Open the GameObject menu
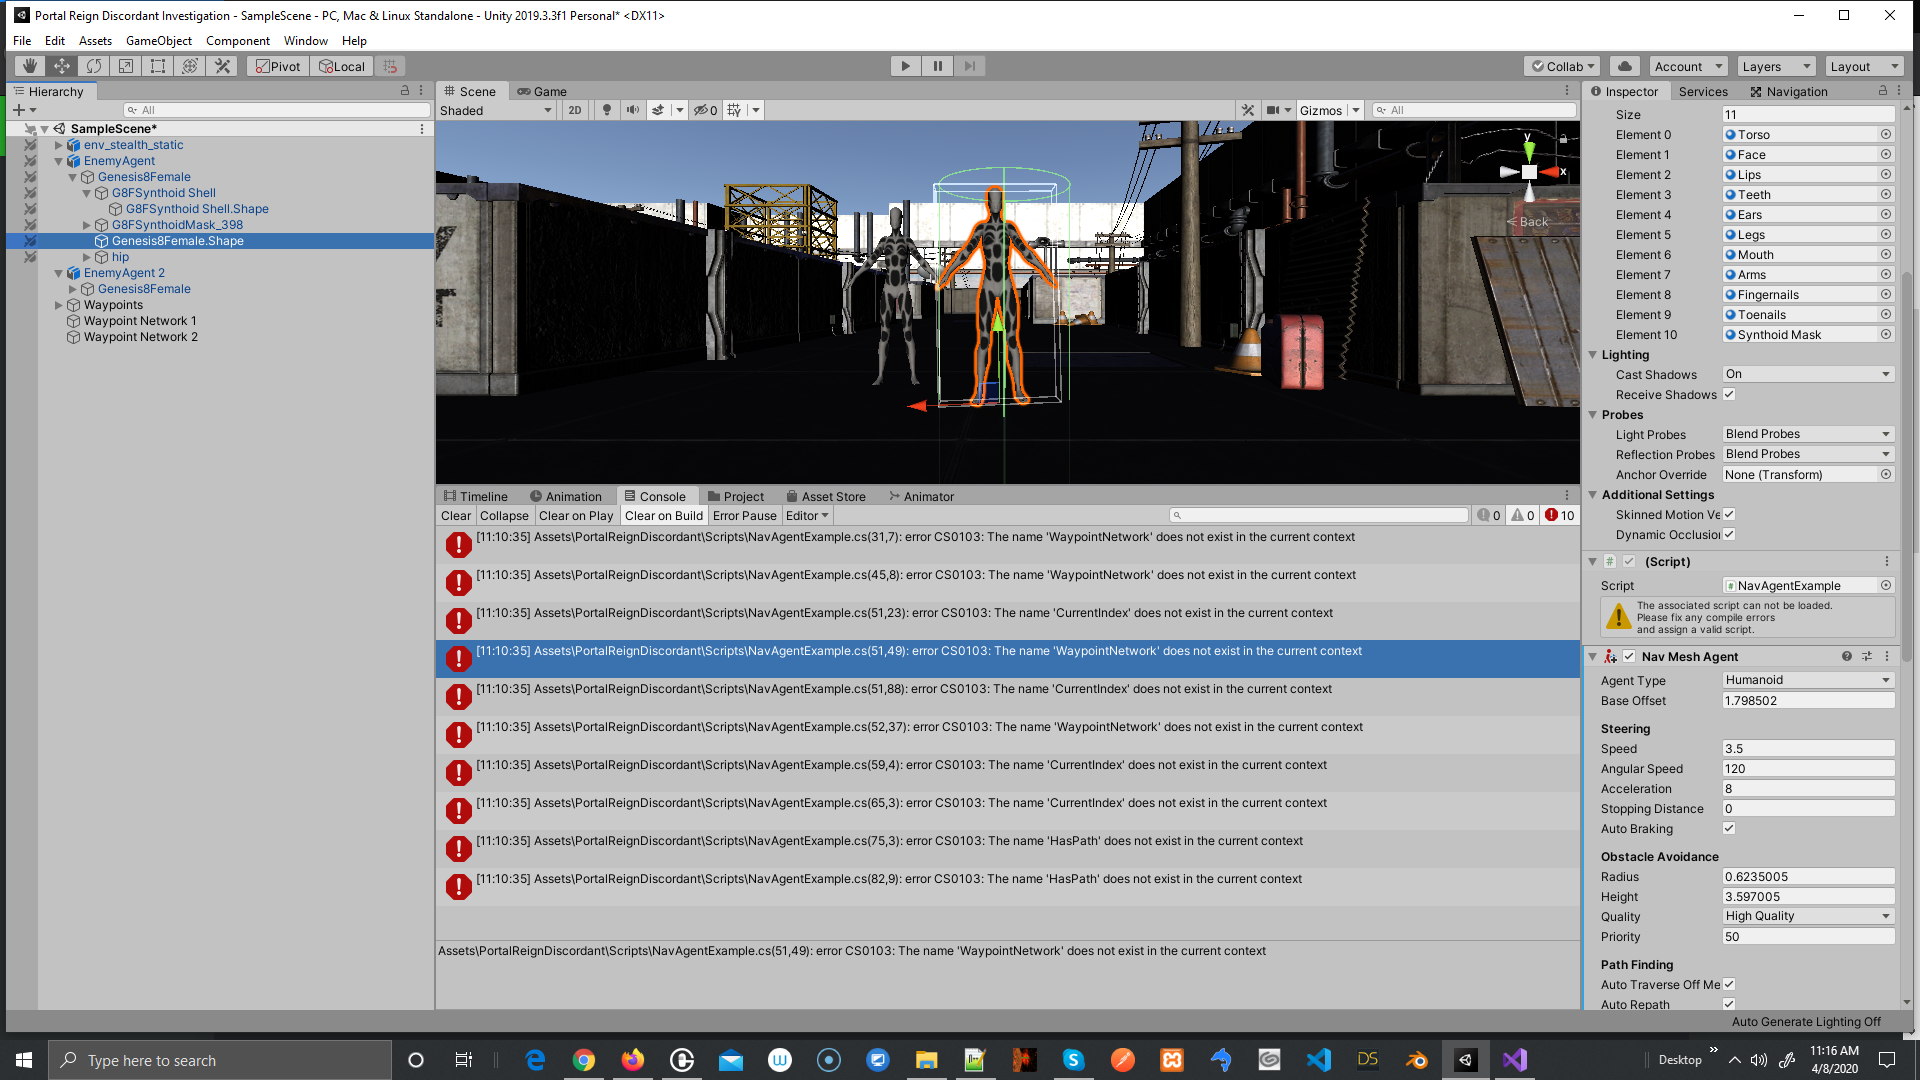 click(158, 41)
